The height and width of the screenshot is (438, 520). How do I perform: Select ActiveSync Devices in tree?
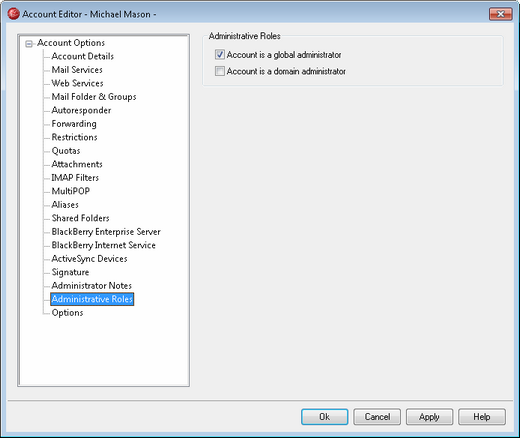89,259
